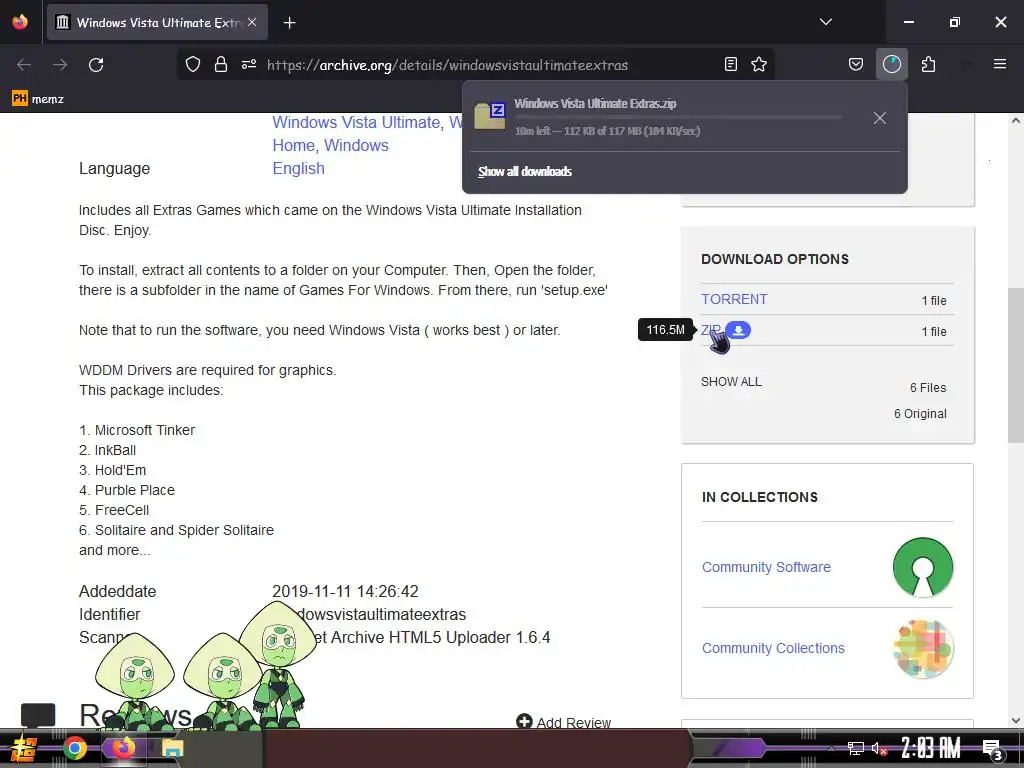This screenshot has height=768, width=1024.
Task: Click the page vertical scrollbar thumb
Action: [x=1016, y=365]
